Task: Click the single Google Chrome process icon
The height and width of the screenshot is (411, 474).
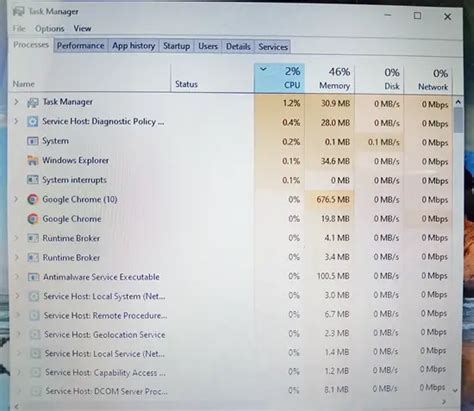Action: click(x=33, y=219)
